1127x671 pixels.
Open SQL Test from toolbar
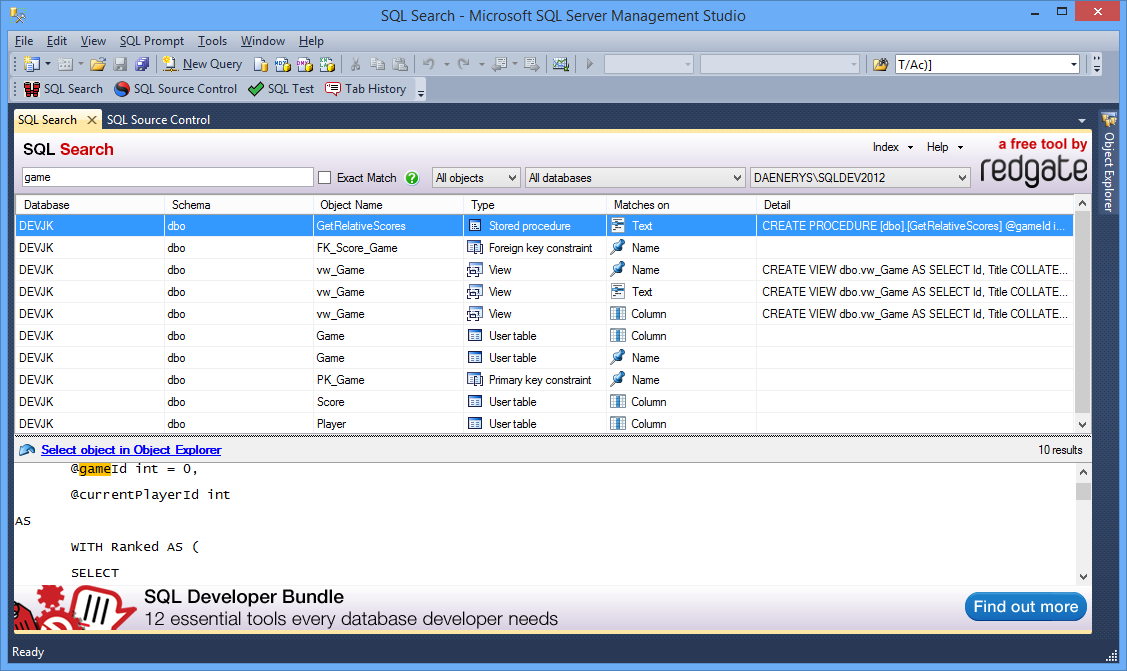tap(281, 89)
